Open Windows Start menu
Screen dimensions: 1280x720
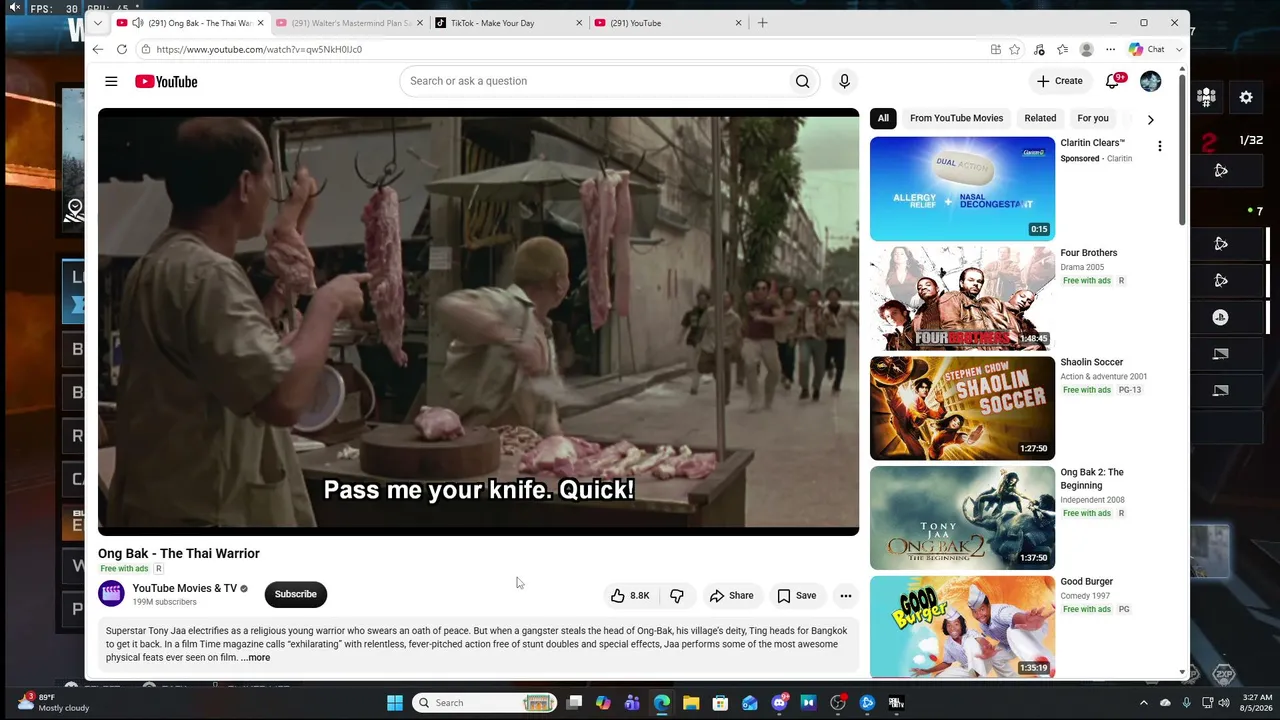[395, 703]
